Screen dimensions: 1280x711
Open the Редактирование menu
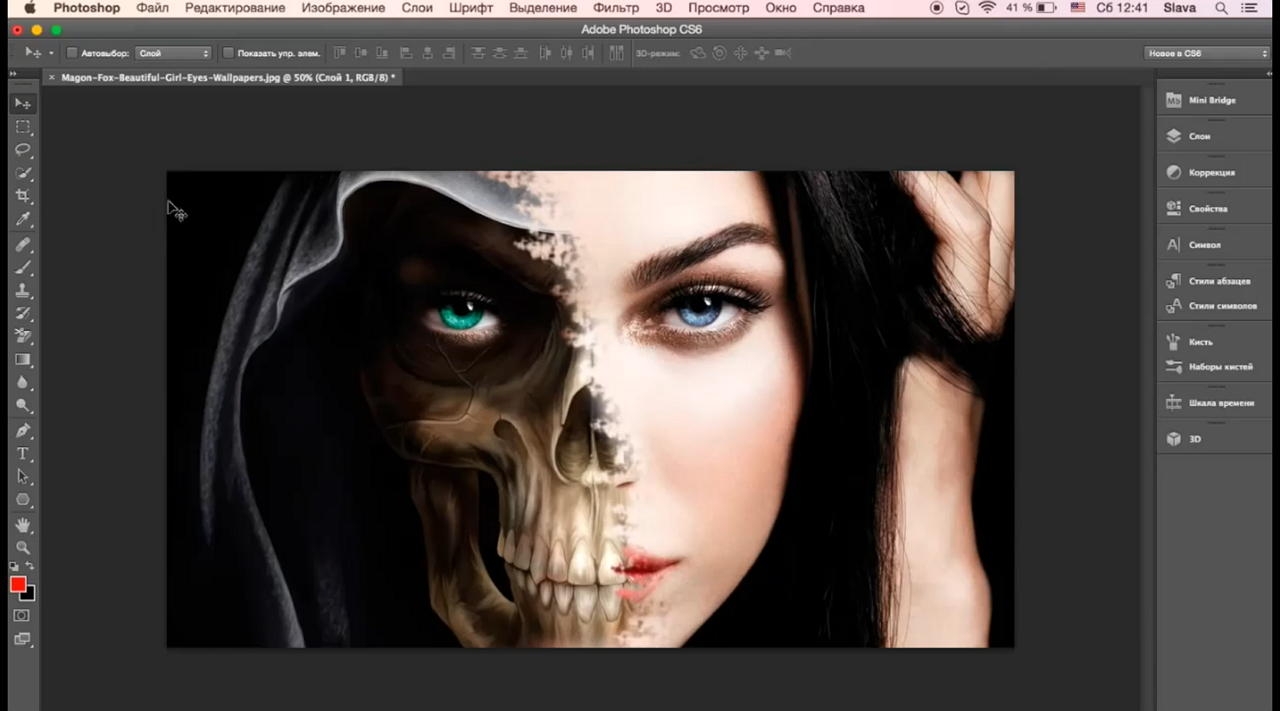click(235, 8)
